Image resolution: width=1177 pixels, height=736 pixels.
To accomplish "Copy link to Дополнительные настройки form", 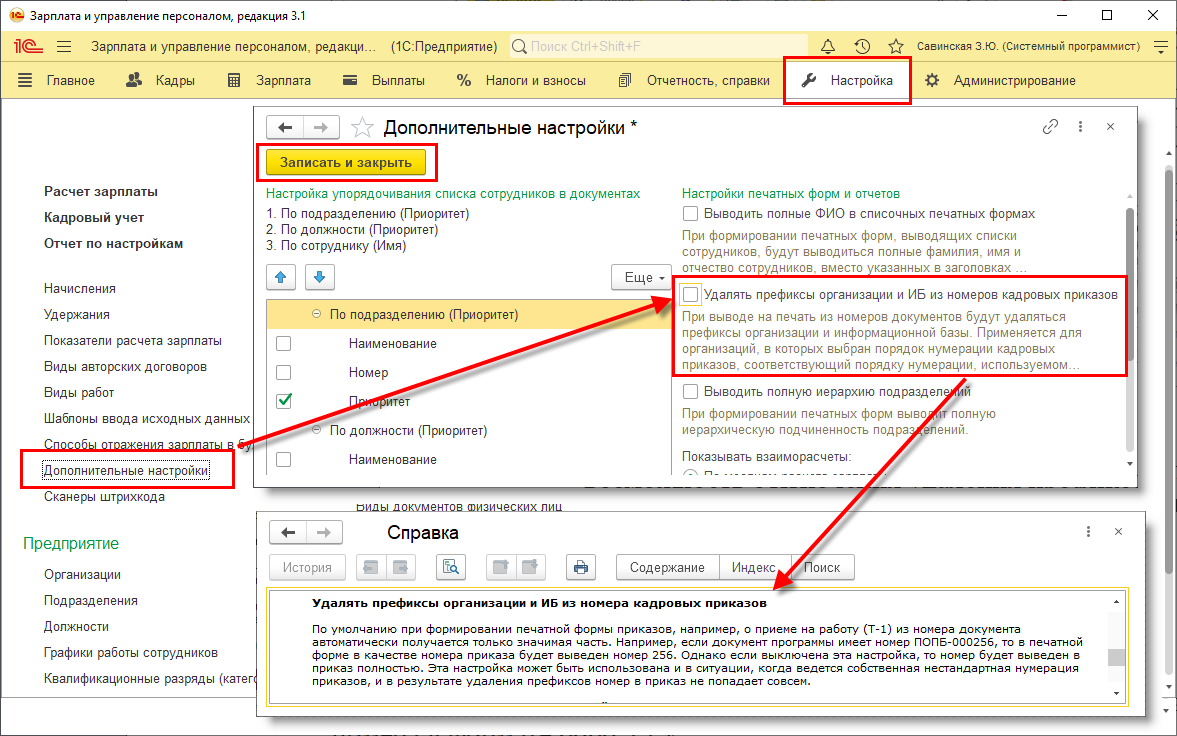I will tap(1050, 127).
